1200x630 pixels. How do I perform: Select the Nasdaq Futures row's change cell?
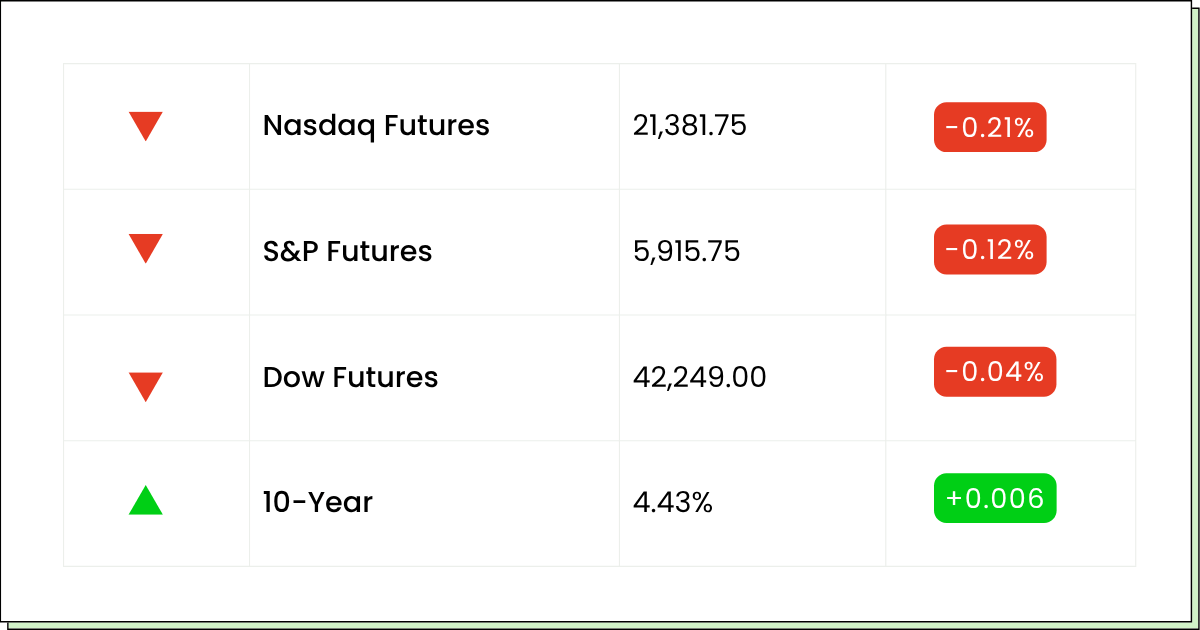pyautogui.click(x=1010, y=127)
